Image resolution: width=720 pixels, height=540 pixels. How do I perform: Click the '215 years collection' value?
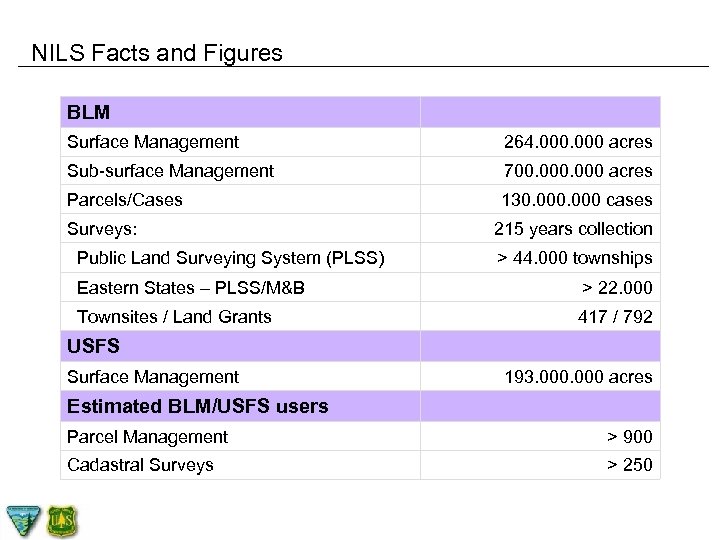coord(573,229)
